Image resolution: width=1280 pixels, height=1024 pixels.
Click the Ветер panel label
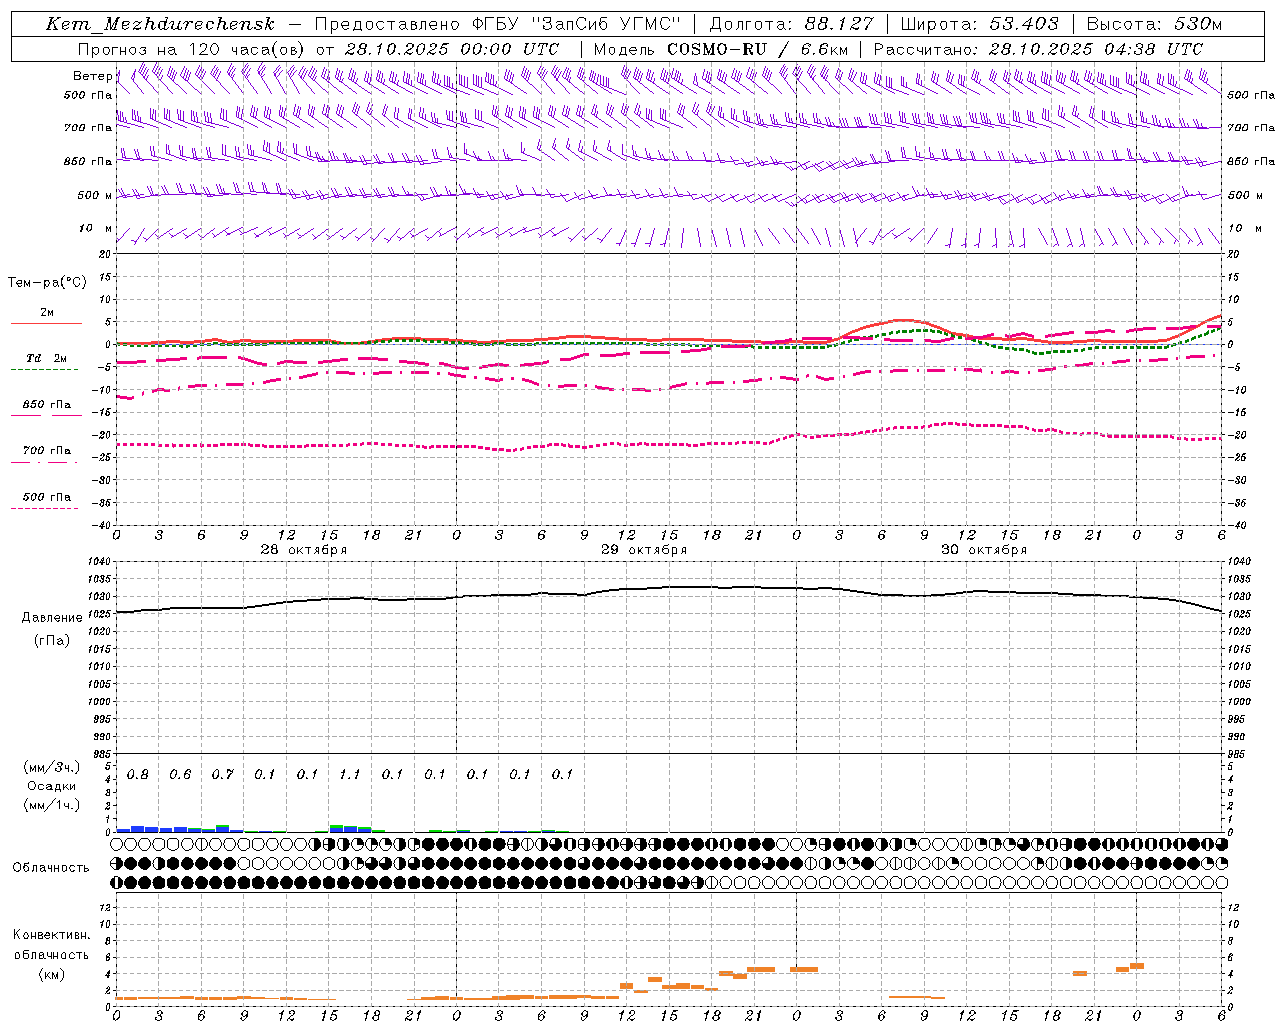92,76
